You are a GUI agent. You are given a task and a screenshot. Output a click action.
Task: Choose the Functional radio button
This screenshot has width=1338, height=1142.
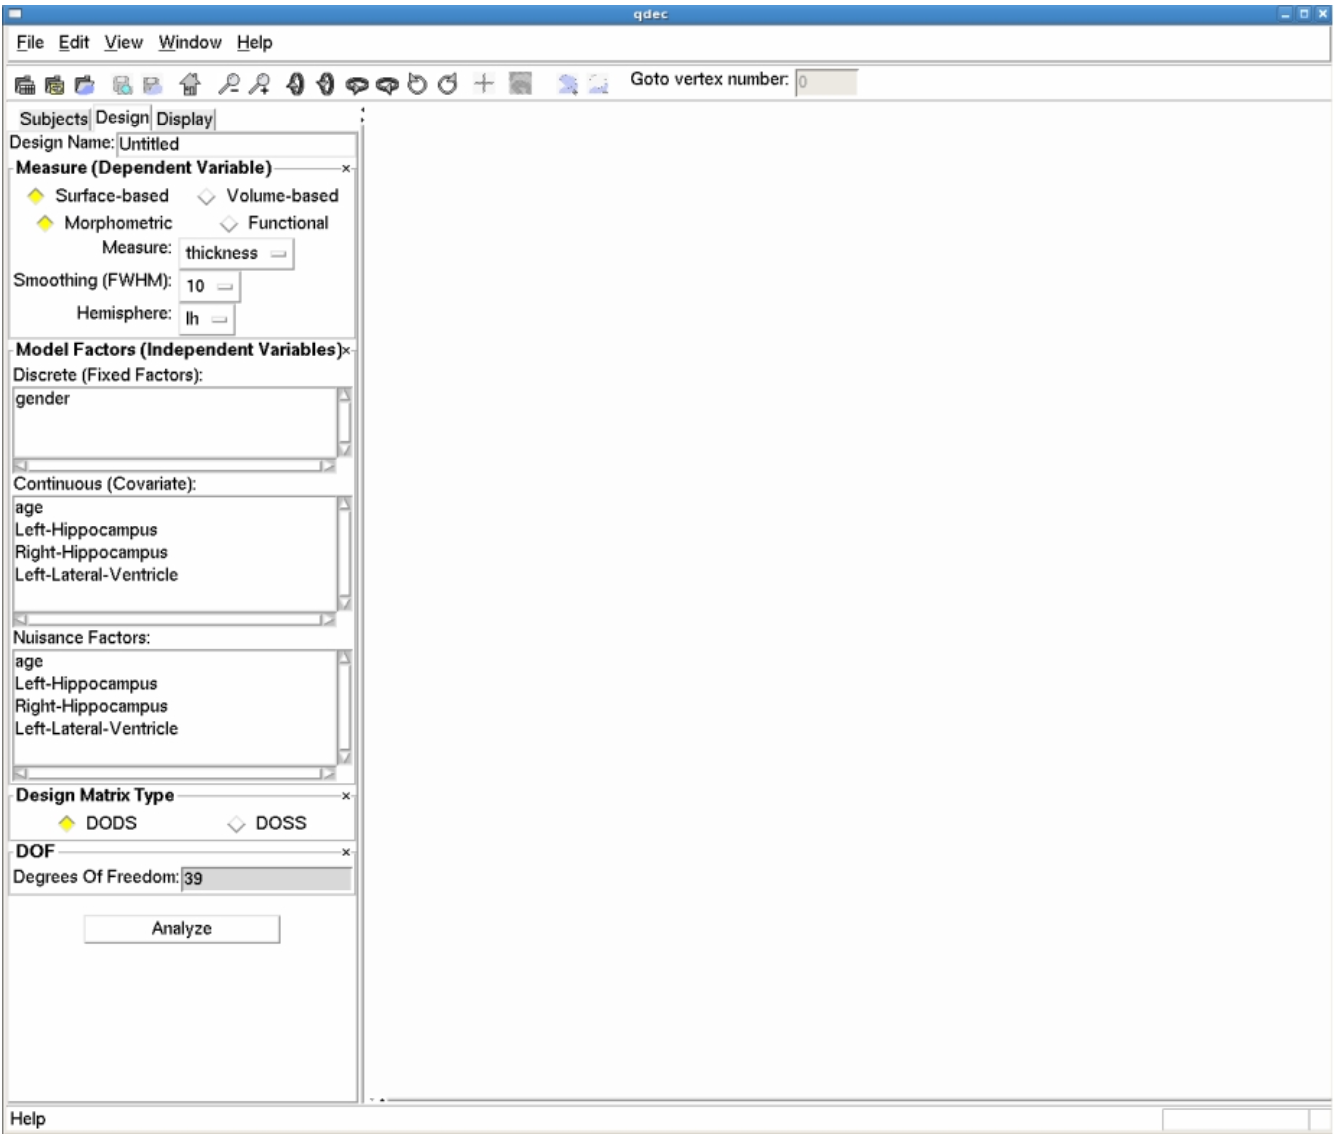274,223
